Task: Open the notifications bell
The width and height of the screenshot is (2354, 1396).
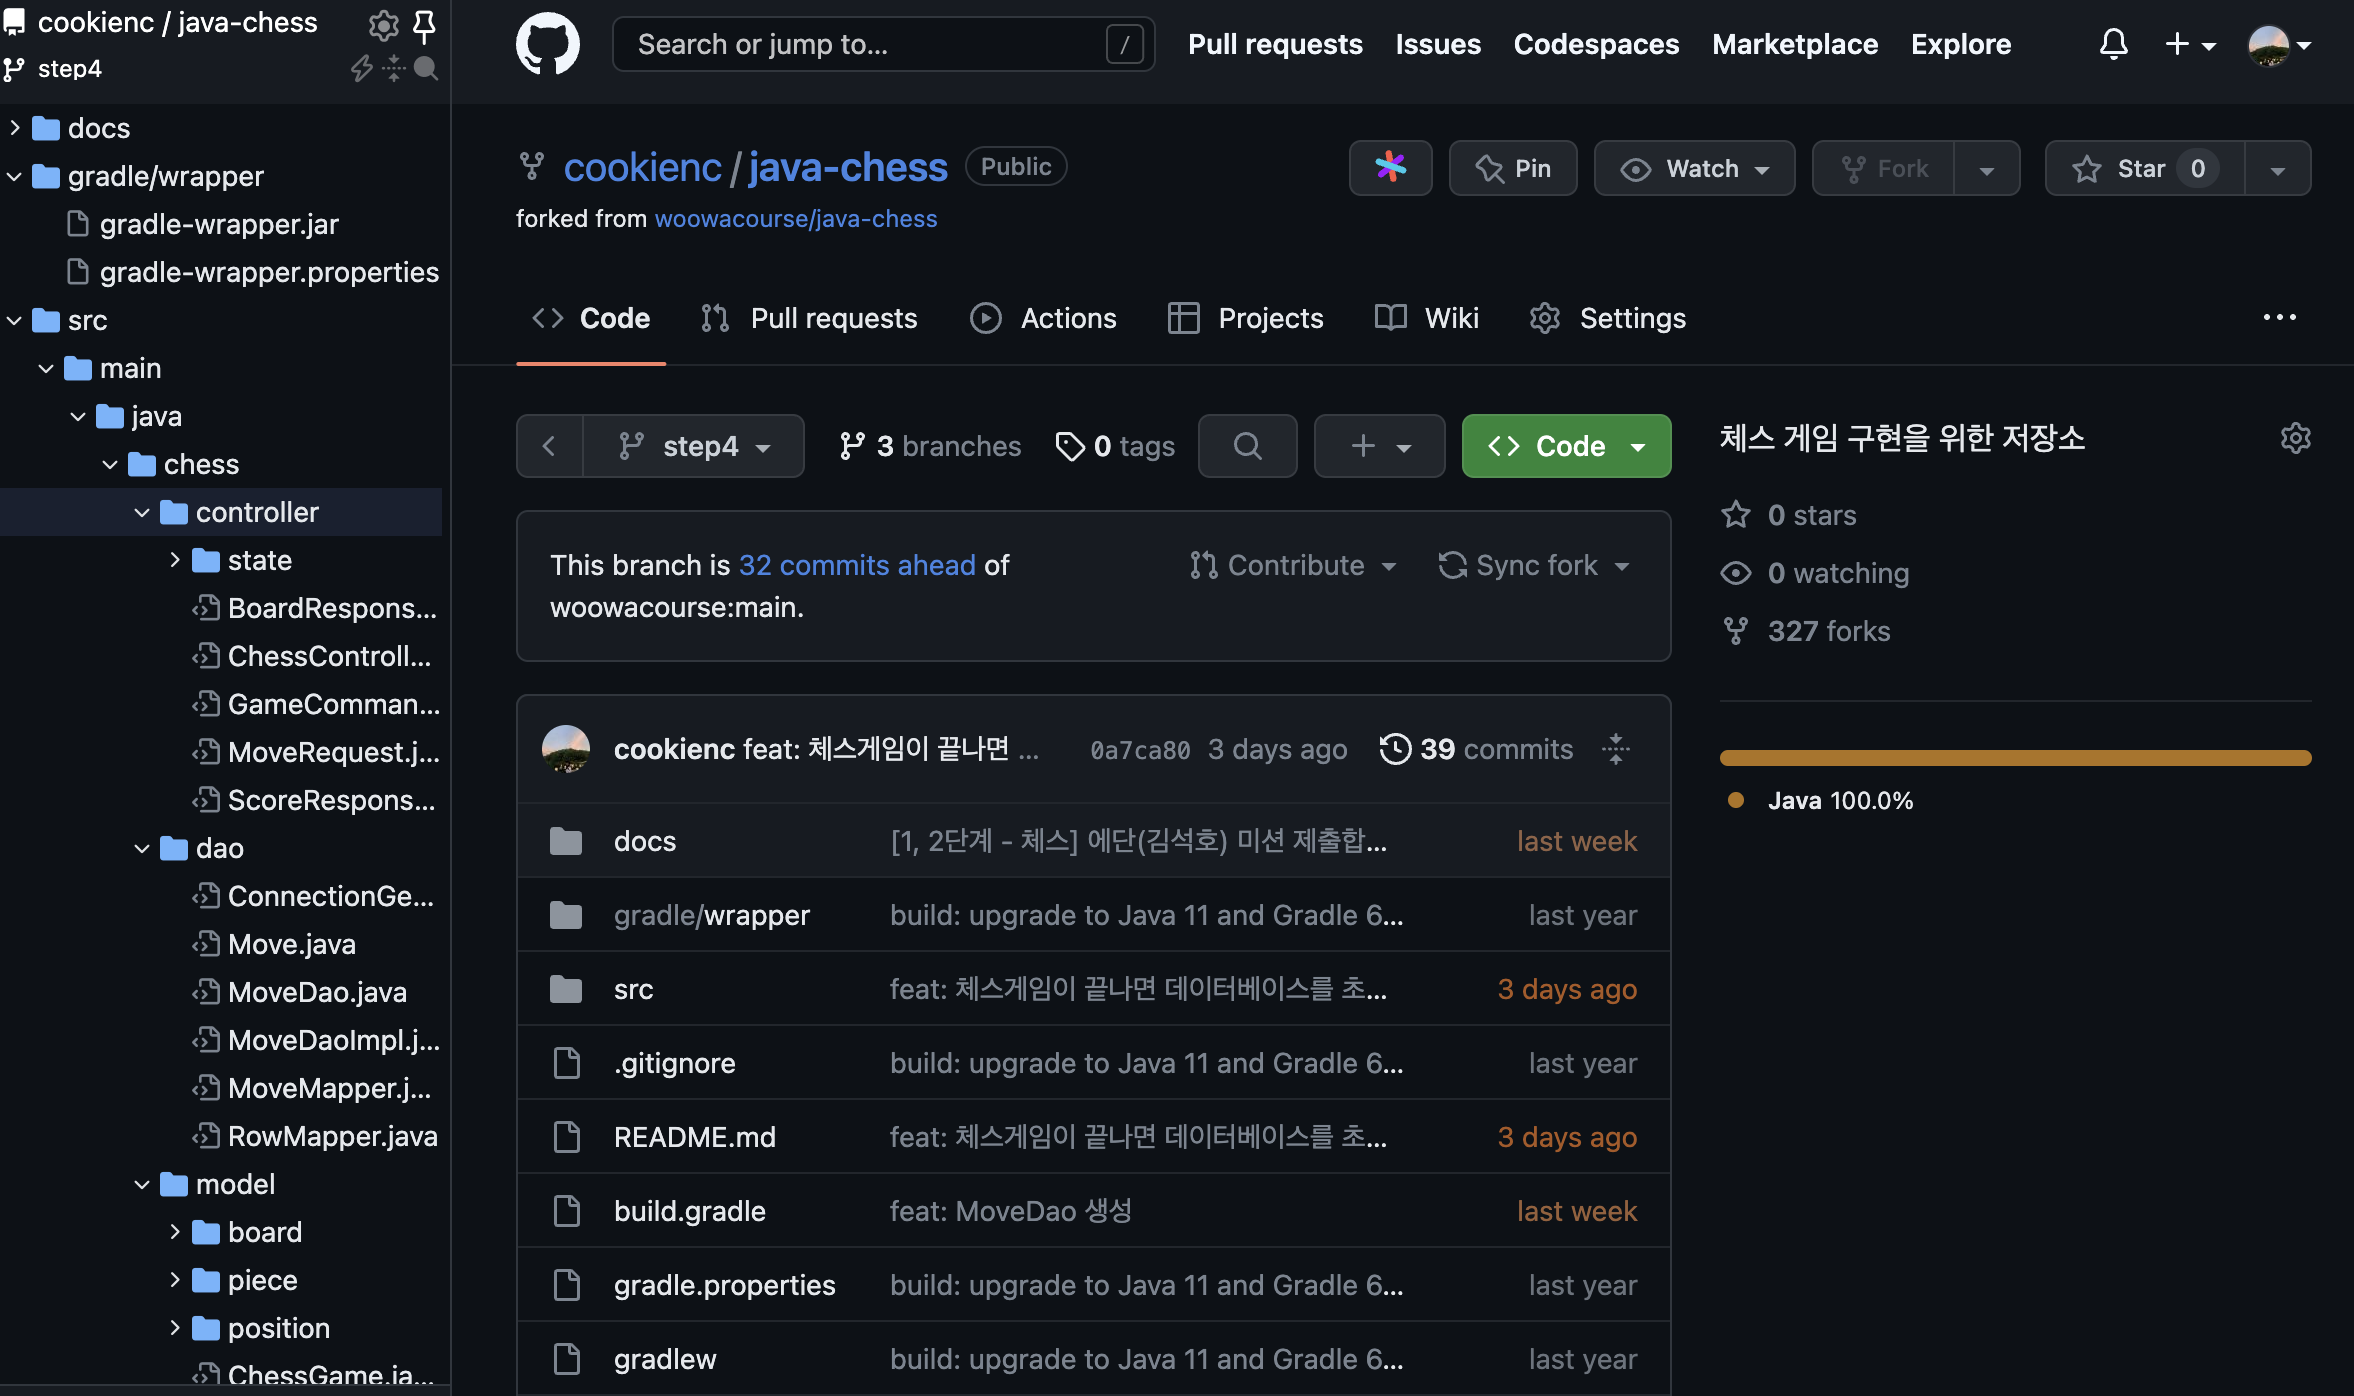Action: coord(2113,44)
